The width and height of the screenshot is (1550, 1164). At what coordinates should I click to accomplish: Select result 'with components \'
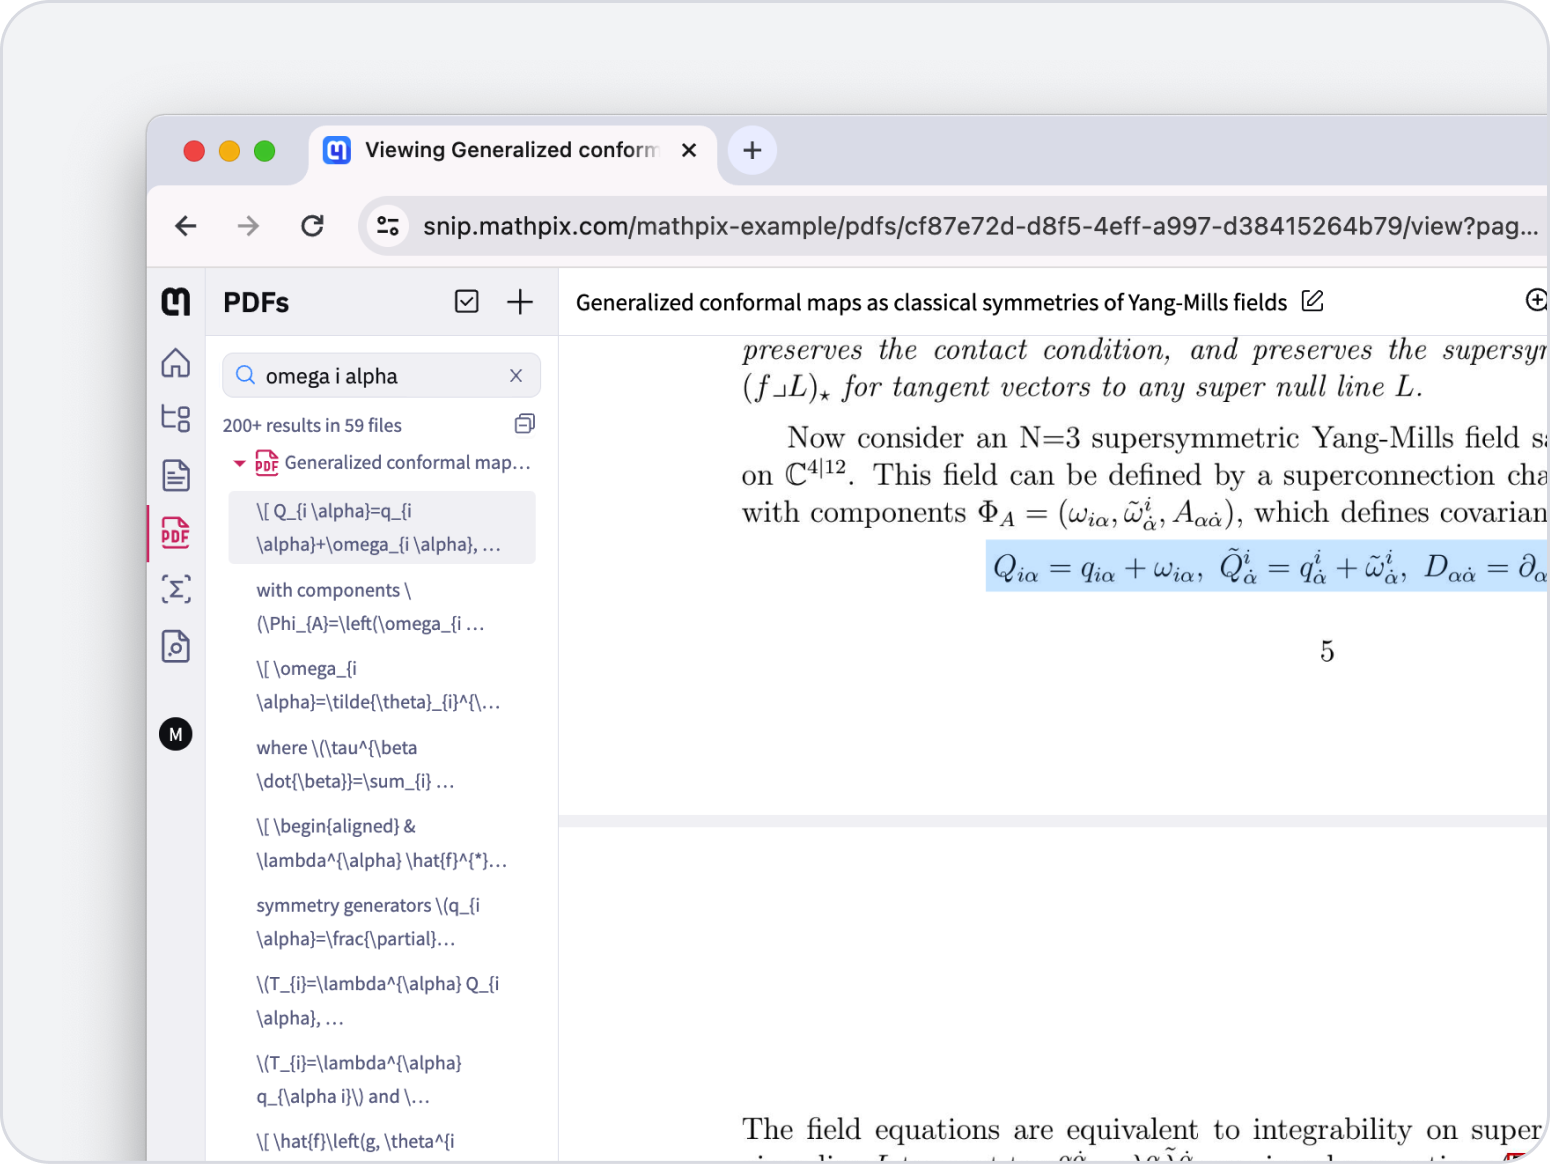point(382,606)
